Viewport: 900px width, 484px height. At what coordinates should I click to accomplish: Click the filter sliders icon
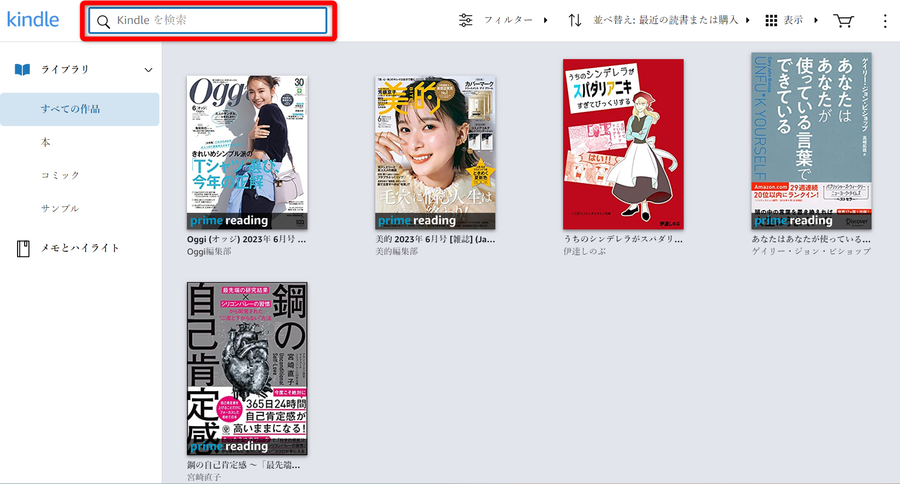pos(465,20)
